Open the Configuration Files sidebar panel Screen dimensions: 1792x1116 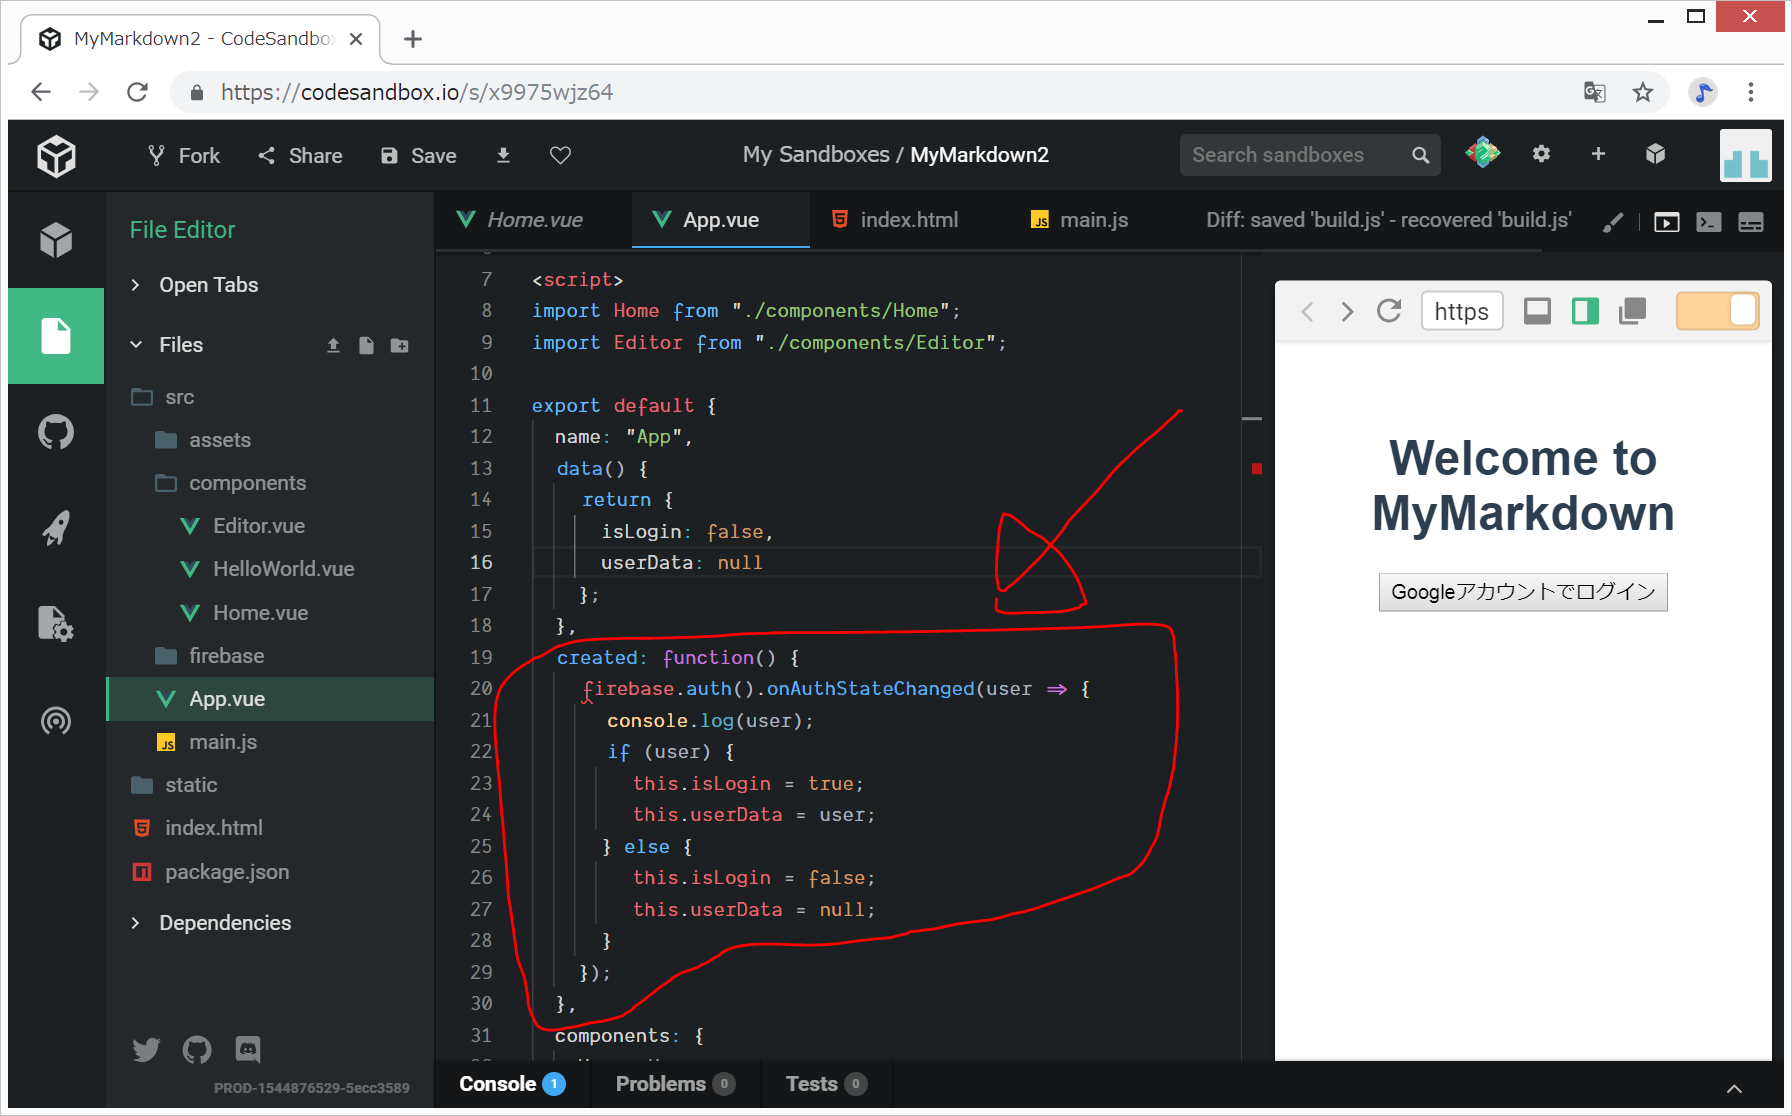[56, 624]
